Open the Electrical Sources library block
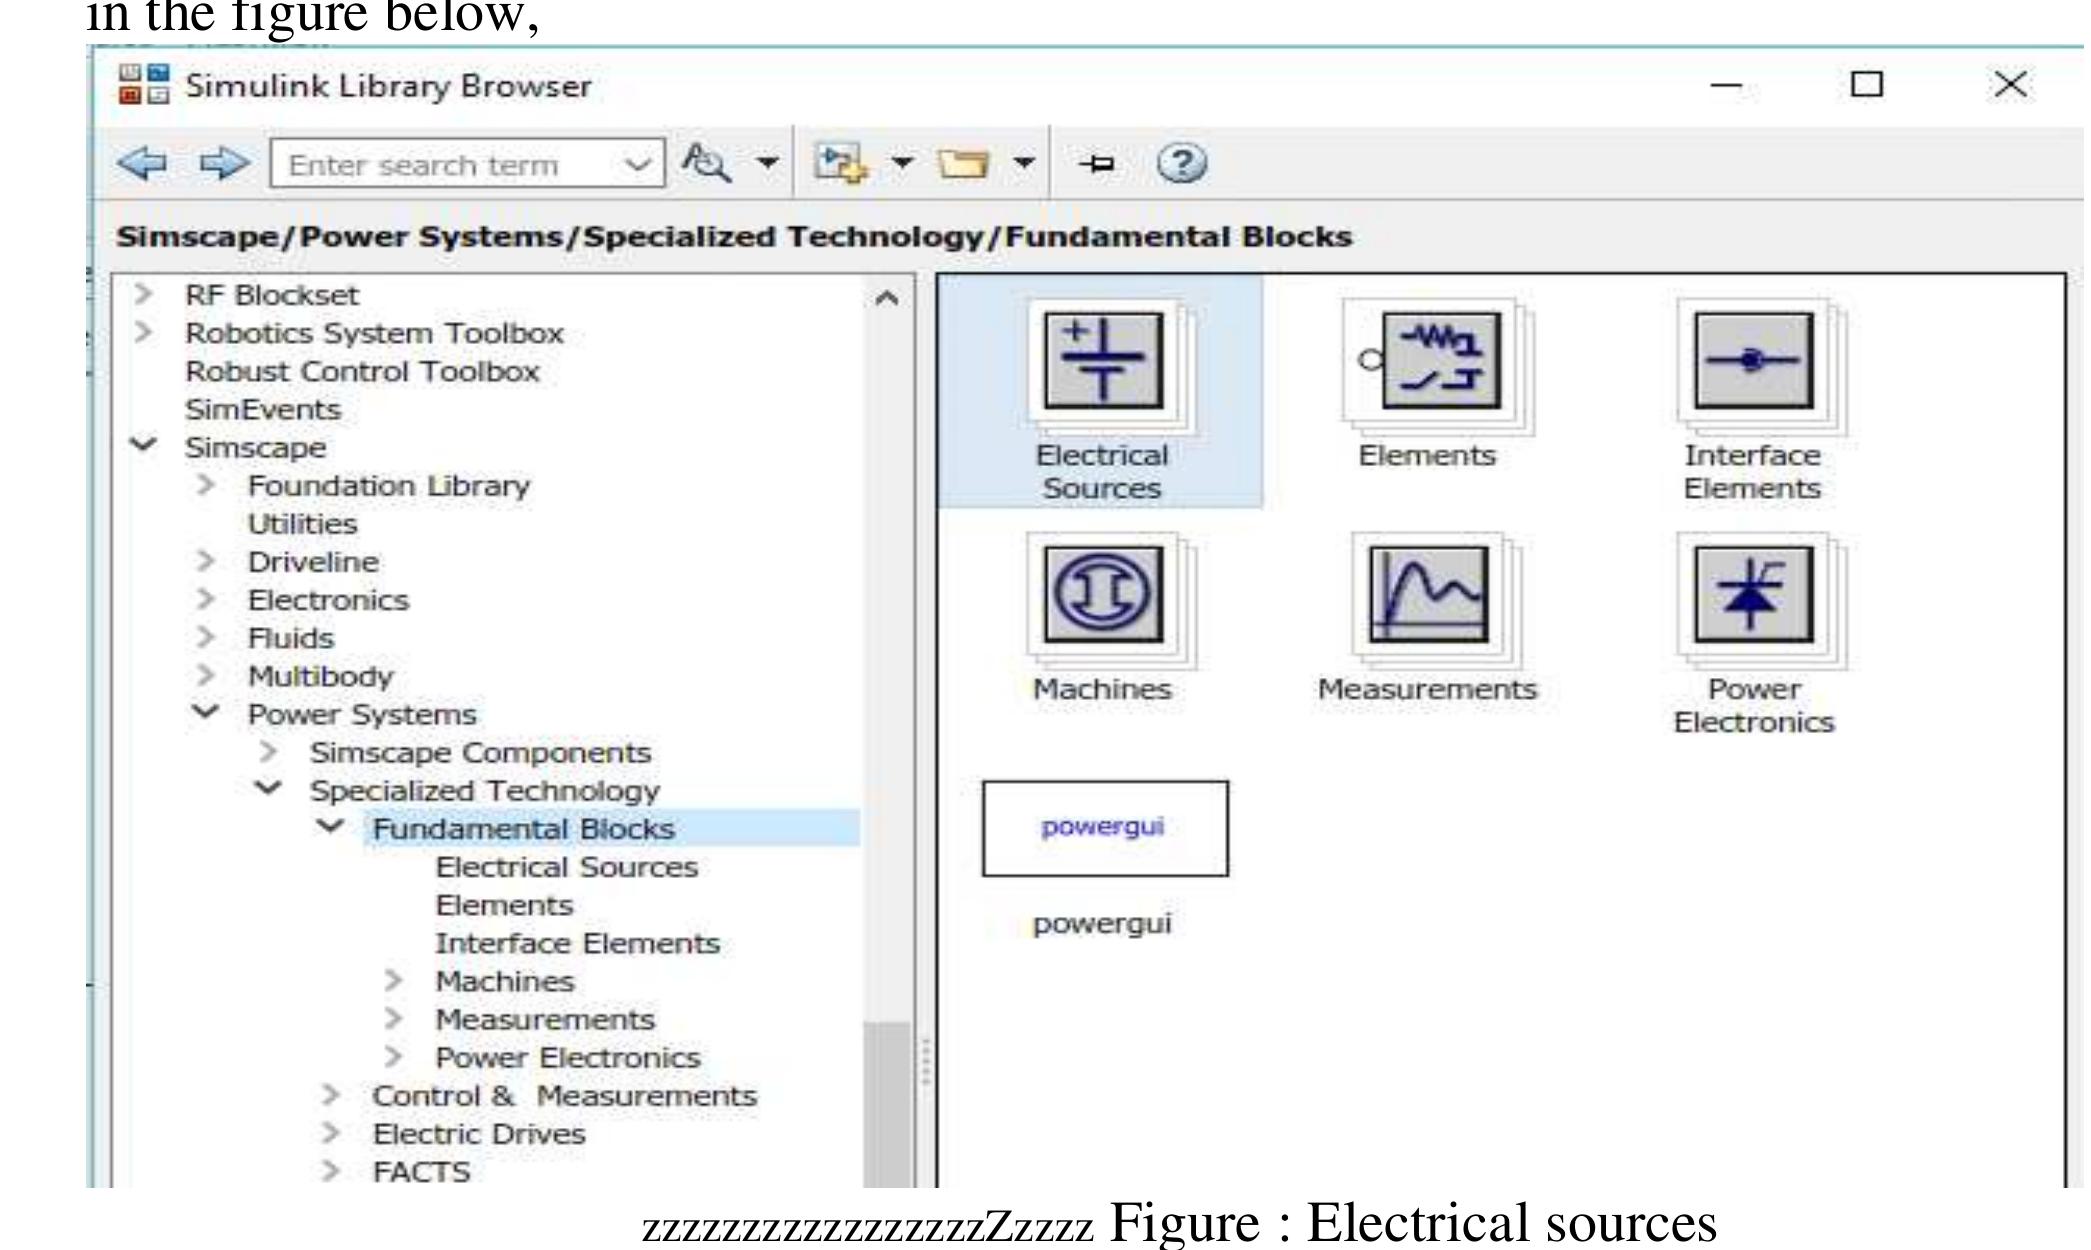This screenshot has width=2091, height=1250. (1102, 360)
